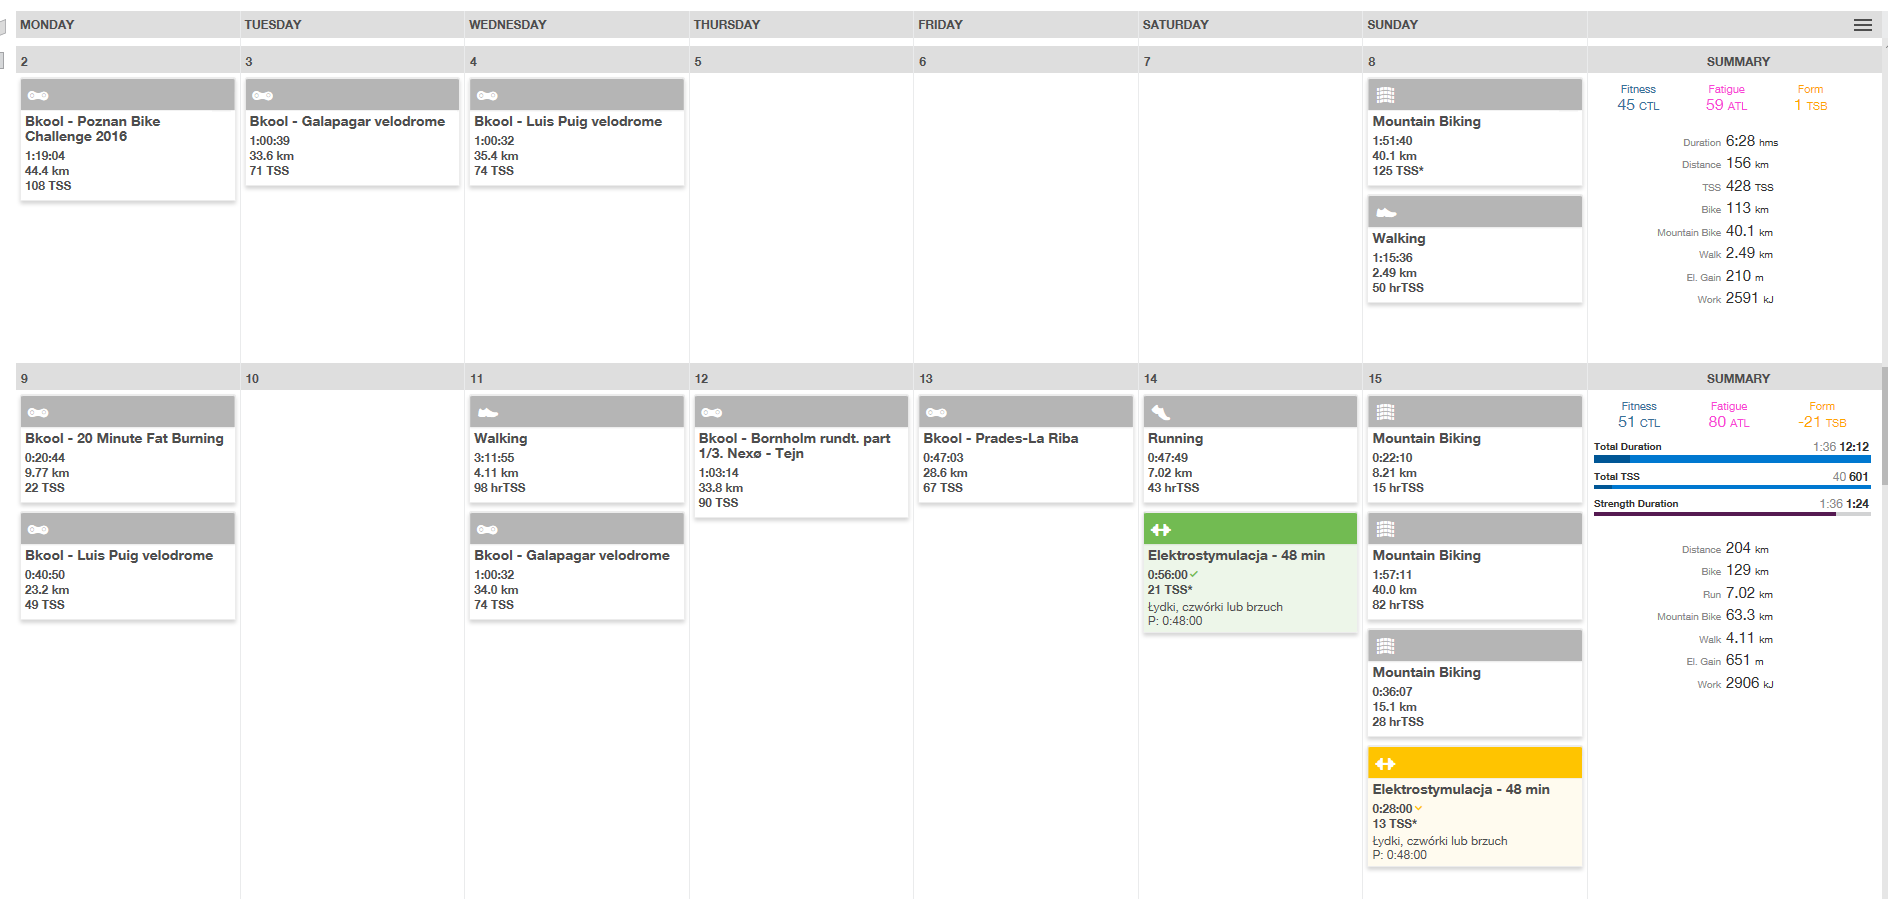Click bike icon on Prades-La Riba workout

(936, 413)
